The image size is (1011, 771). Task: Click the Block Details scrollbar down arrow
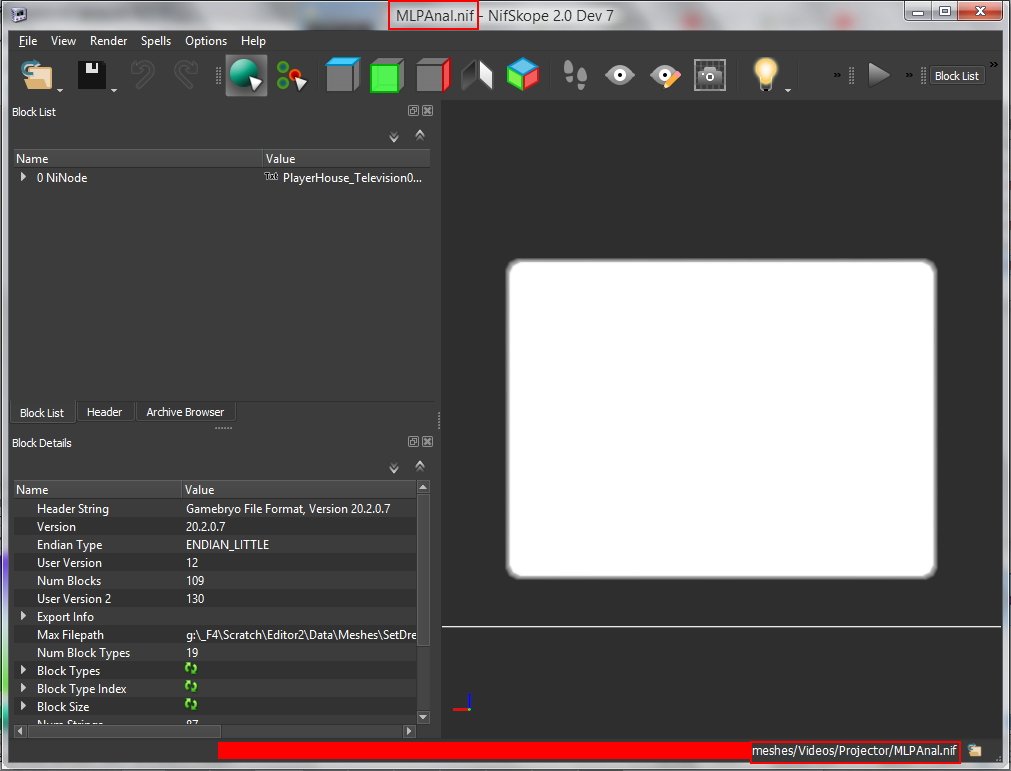(x=423, y=717)
